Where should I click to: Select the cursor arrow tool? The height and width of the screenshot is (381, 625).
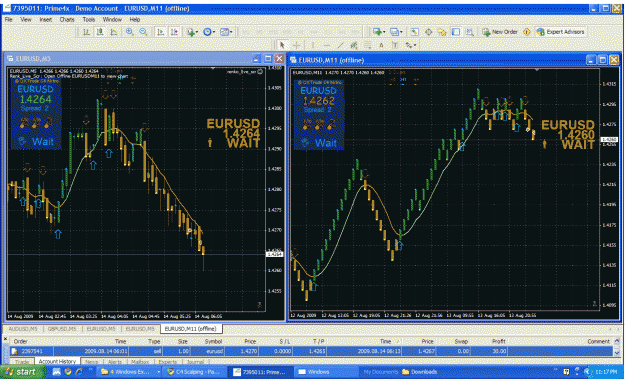point(282,45)
